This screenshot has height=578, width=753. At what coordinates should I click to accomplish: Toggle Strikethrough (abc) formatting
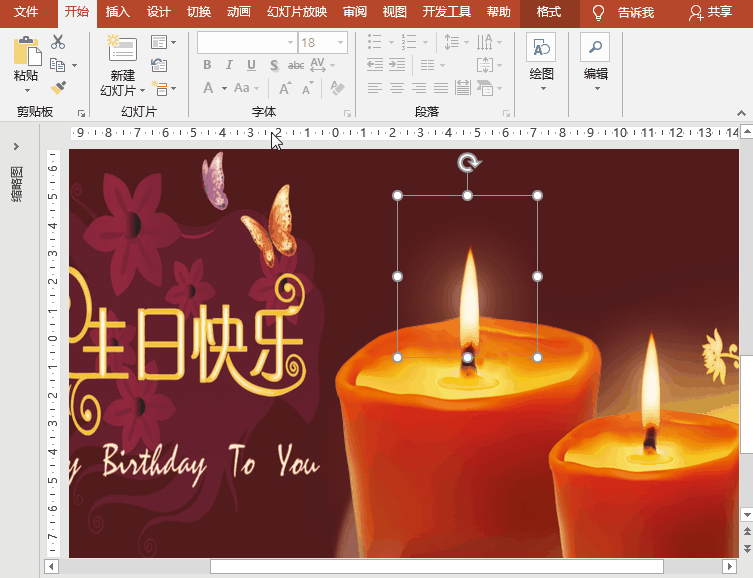pos(296,65)
